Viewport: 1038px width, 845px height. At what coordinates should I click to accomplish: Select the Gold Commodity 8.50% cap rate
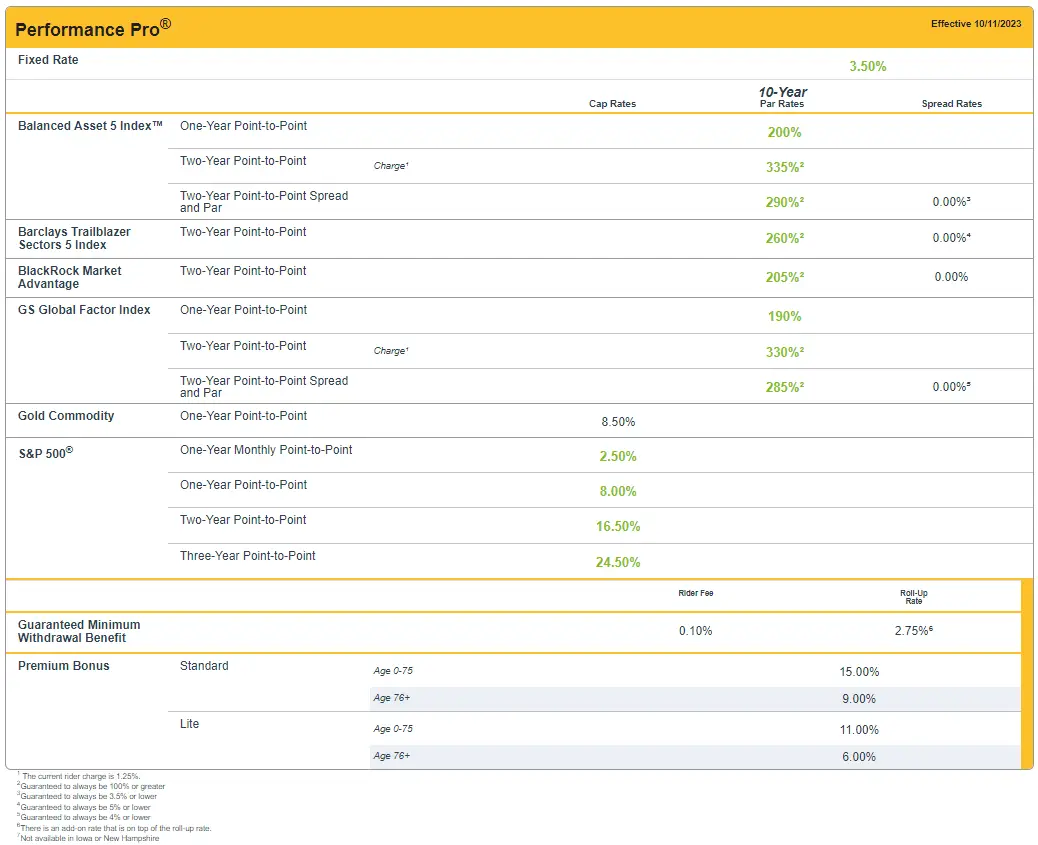tap(618, 422)
